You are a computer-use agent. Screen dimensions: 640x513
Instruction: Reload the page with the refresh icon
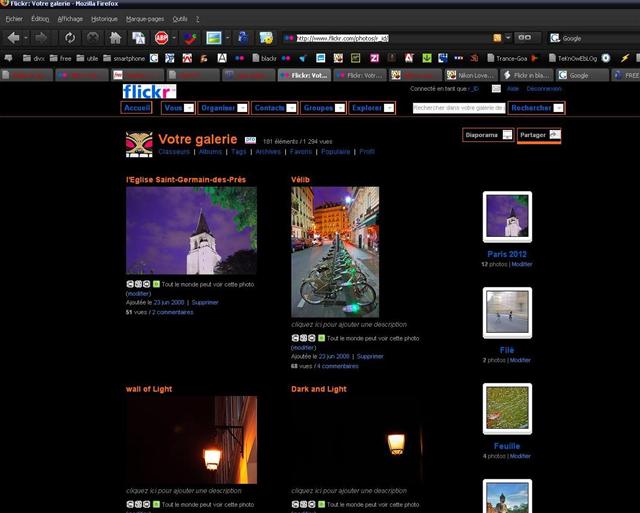[x=70, y=38]
